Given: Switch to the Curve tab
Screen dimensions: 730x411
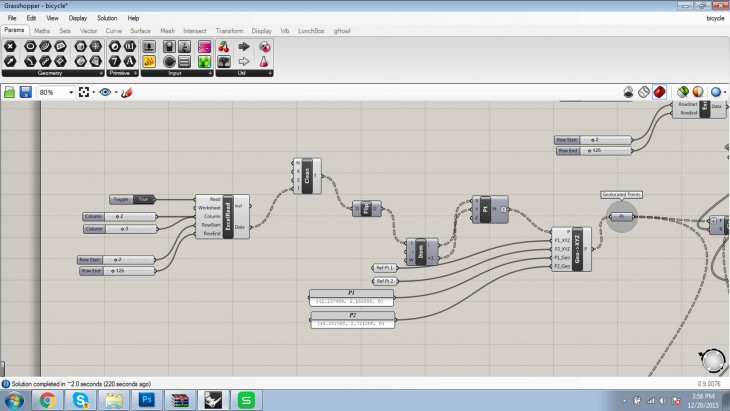Looking at the screenshot, I should 114,31.
